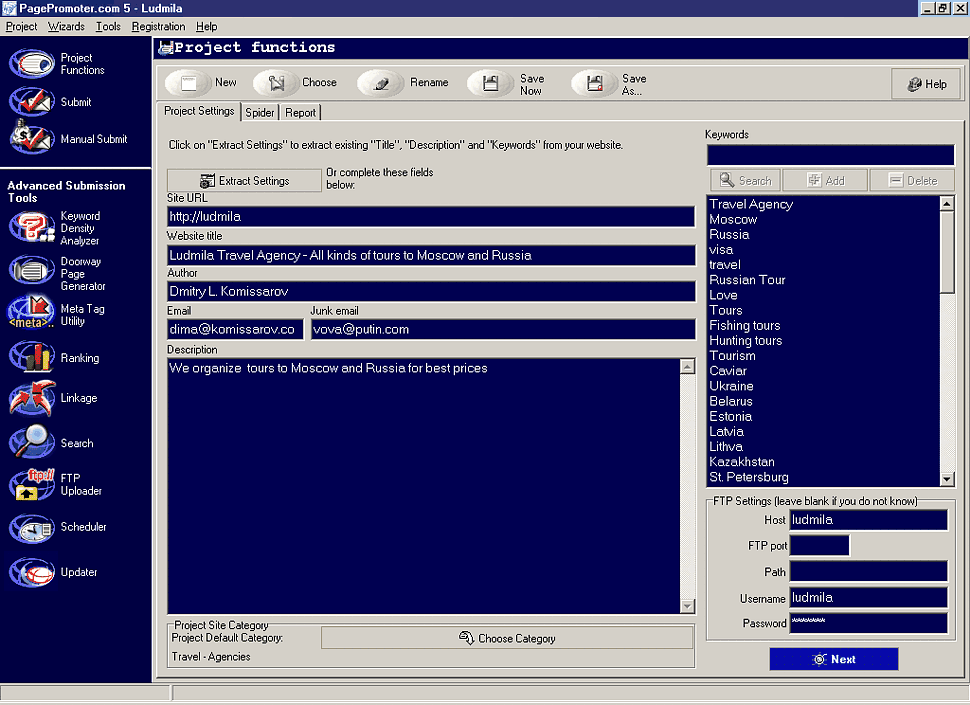
Task: Click the Extract Settings button
Action: pyautogui.click(x=244, y=181)
